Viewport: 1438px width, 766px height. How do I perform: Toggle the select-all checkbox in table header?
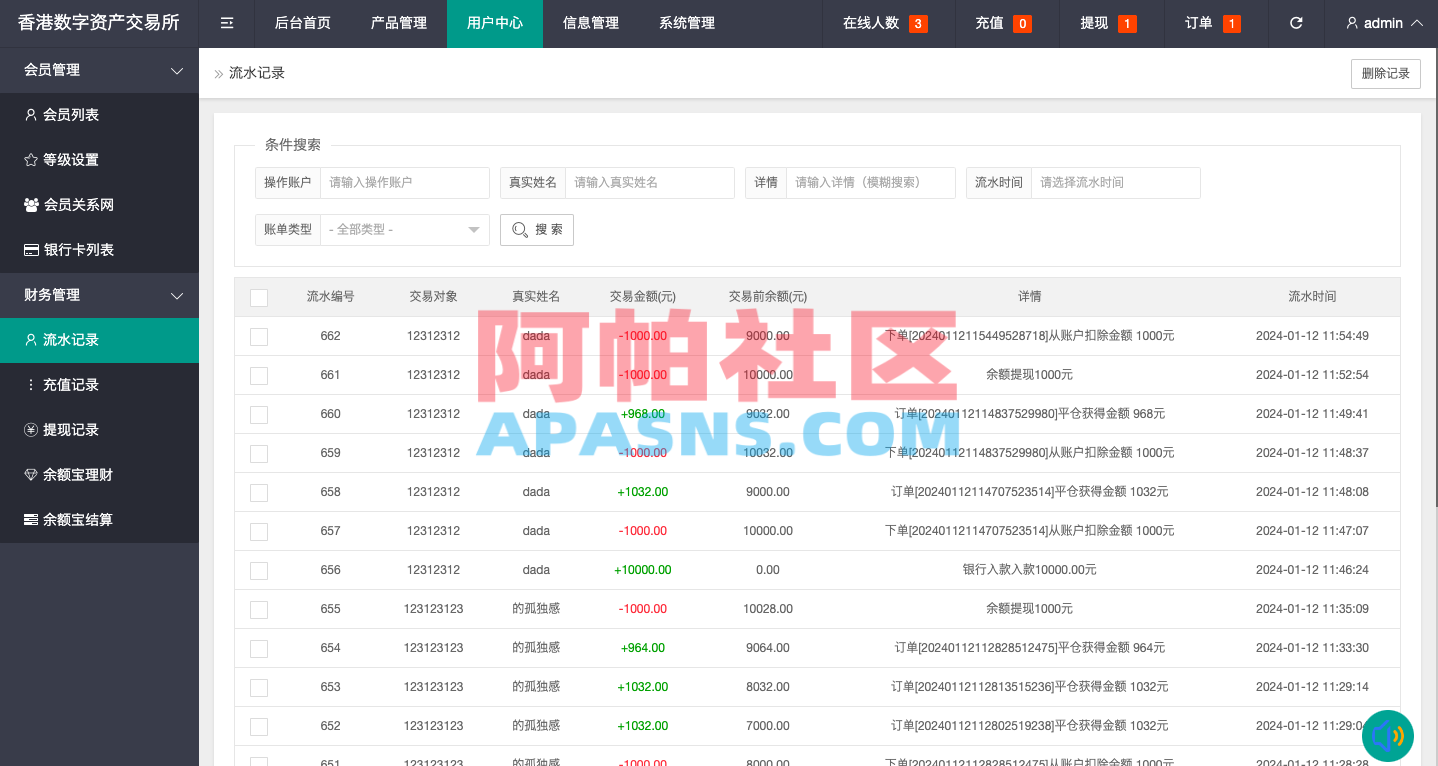(259, 297)
